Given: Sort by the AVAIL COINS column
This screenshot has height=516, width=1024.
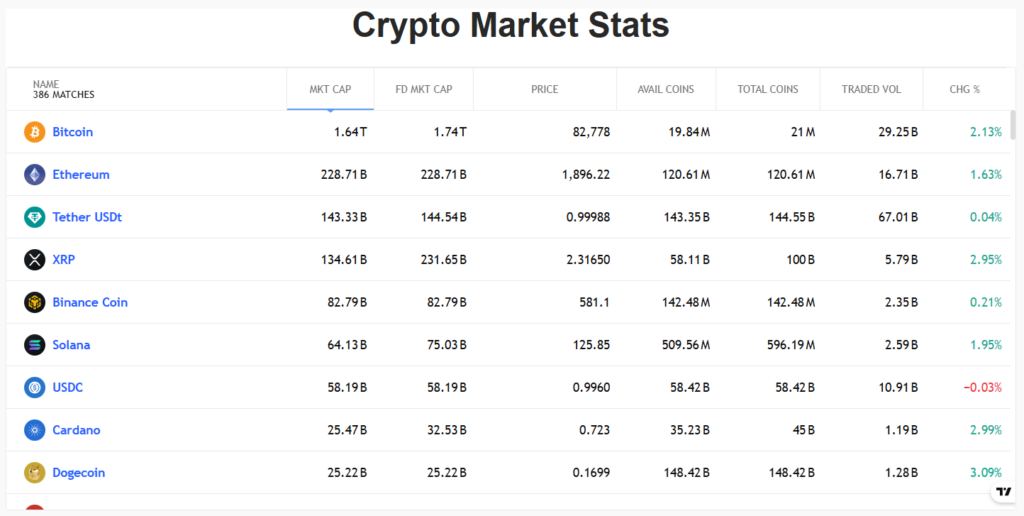Looking at the screenshot, I should coord(666,89).
